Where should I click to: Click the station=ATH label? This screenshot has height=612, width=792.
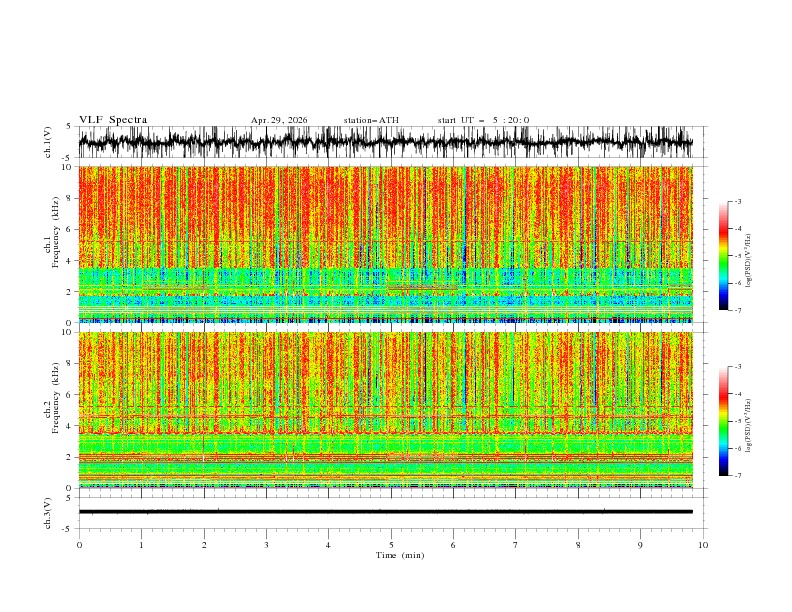click(x=371, y=120)
